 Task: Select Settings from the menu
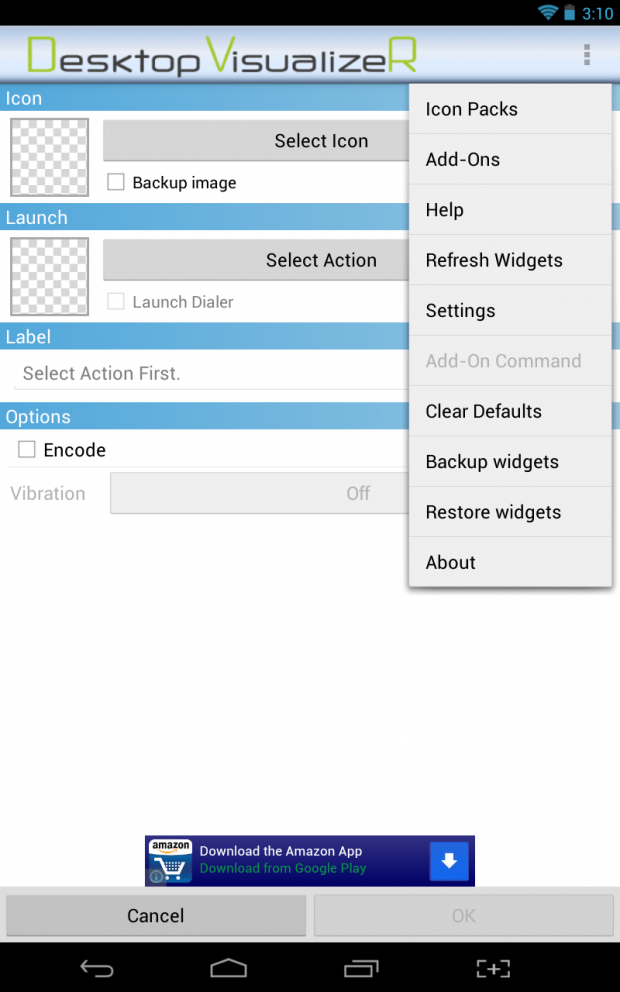click(460, 311)
